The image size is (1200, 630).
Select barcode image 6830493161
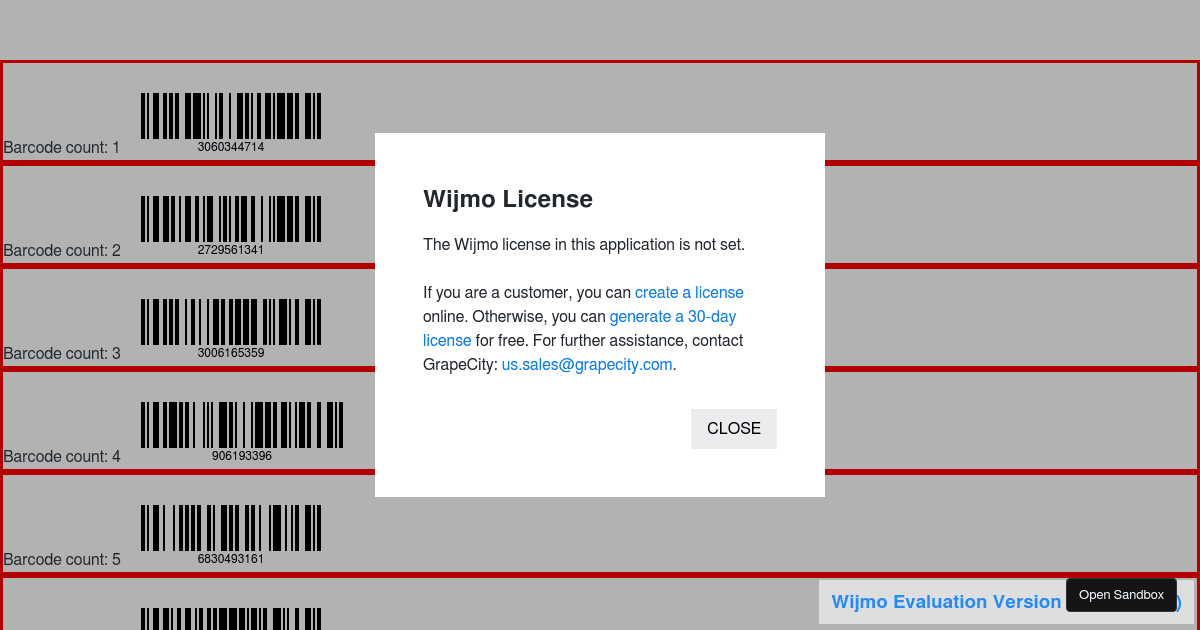click(231, 535)
